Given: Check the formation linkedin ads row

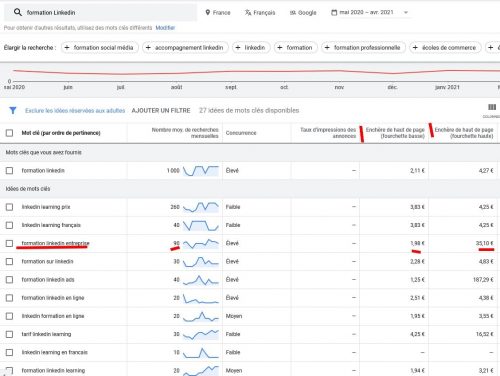Looking at the screenshot, I should (x=9, y=280).
